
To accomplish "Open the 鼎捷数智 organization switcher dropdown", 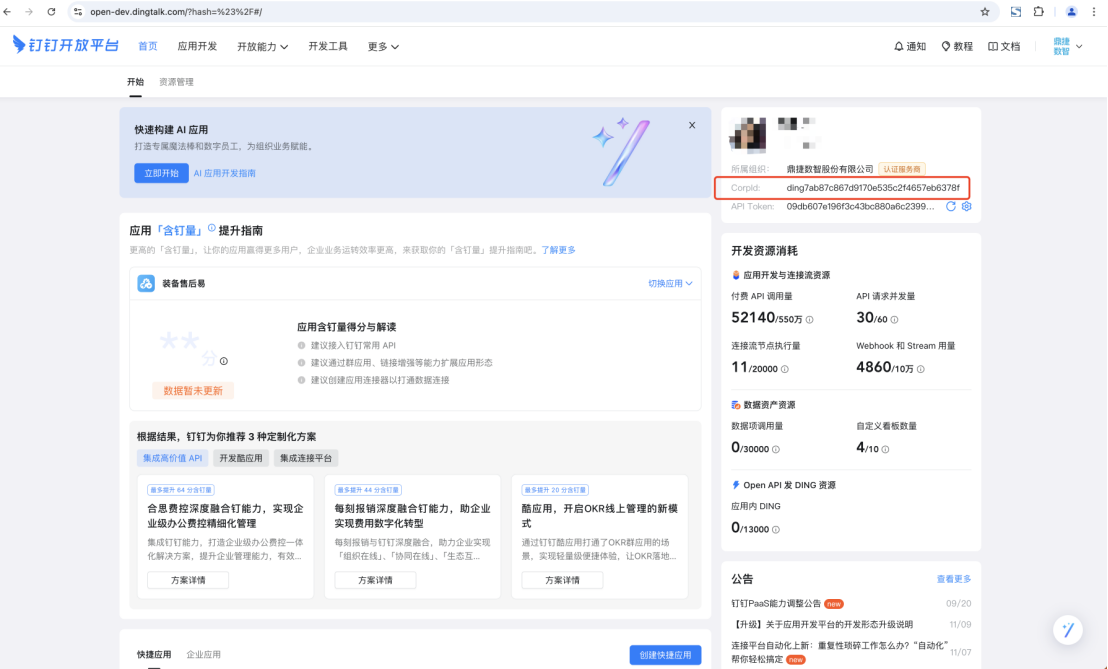I will pos(1068,46).
